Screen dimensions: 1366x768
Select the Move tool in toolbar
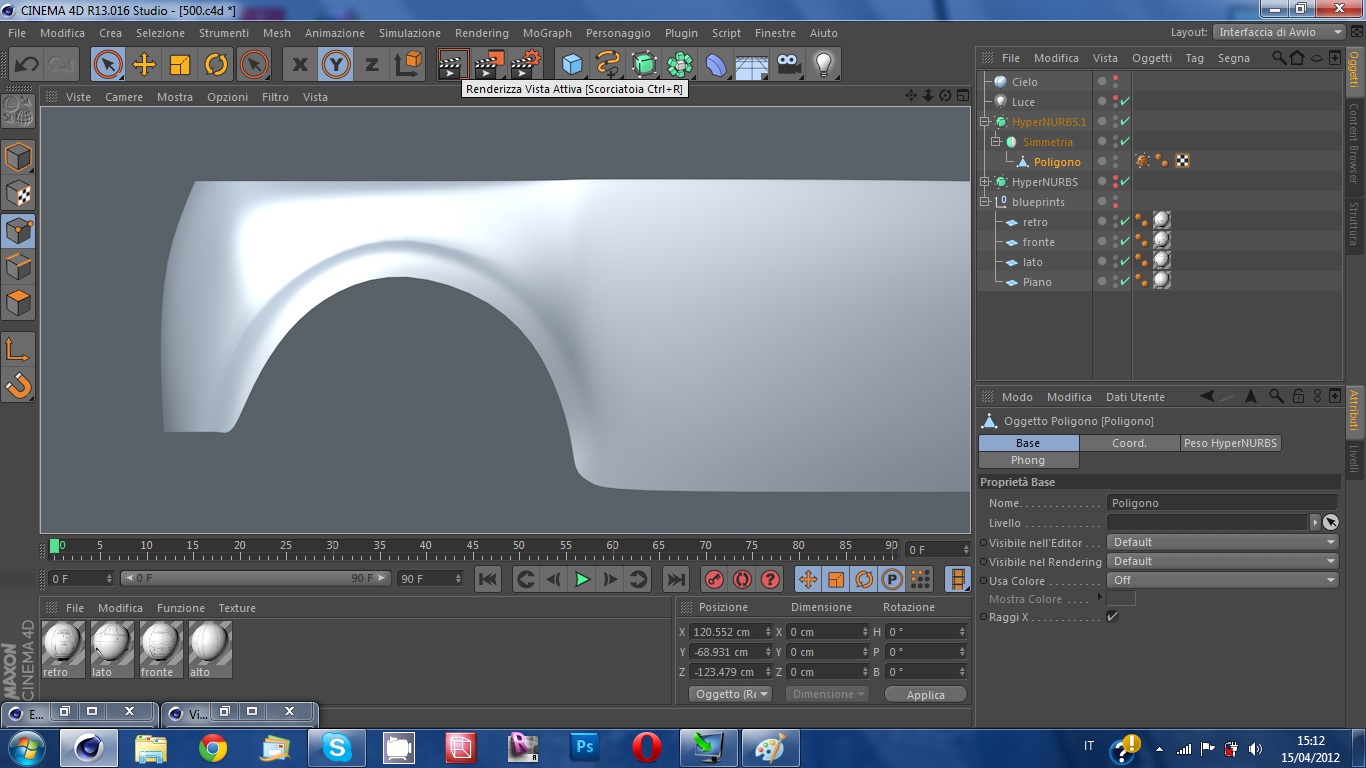tap(144, 65)
